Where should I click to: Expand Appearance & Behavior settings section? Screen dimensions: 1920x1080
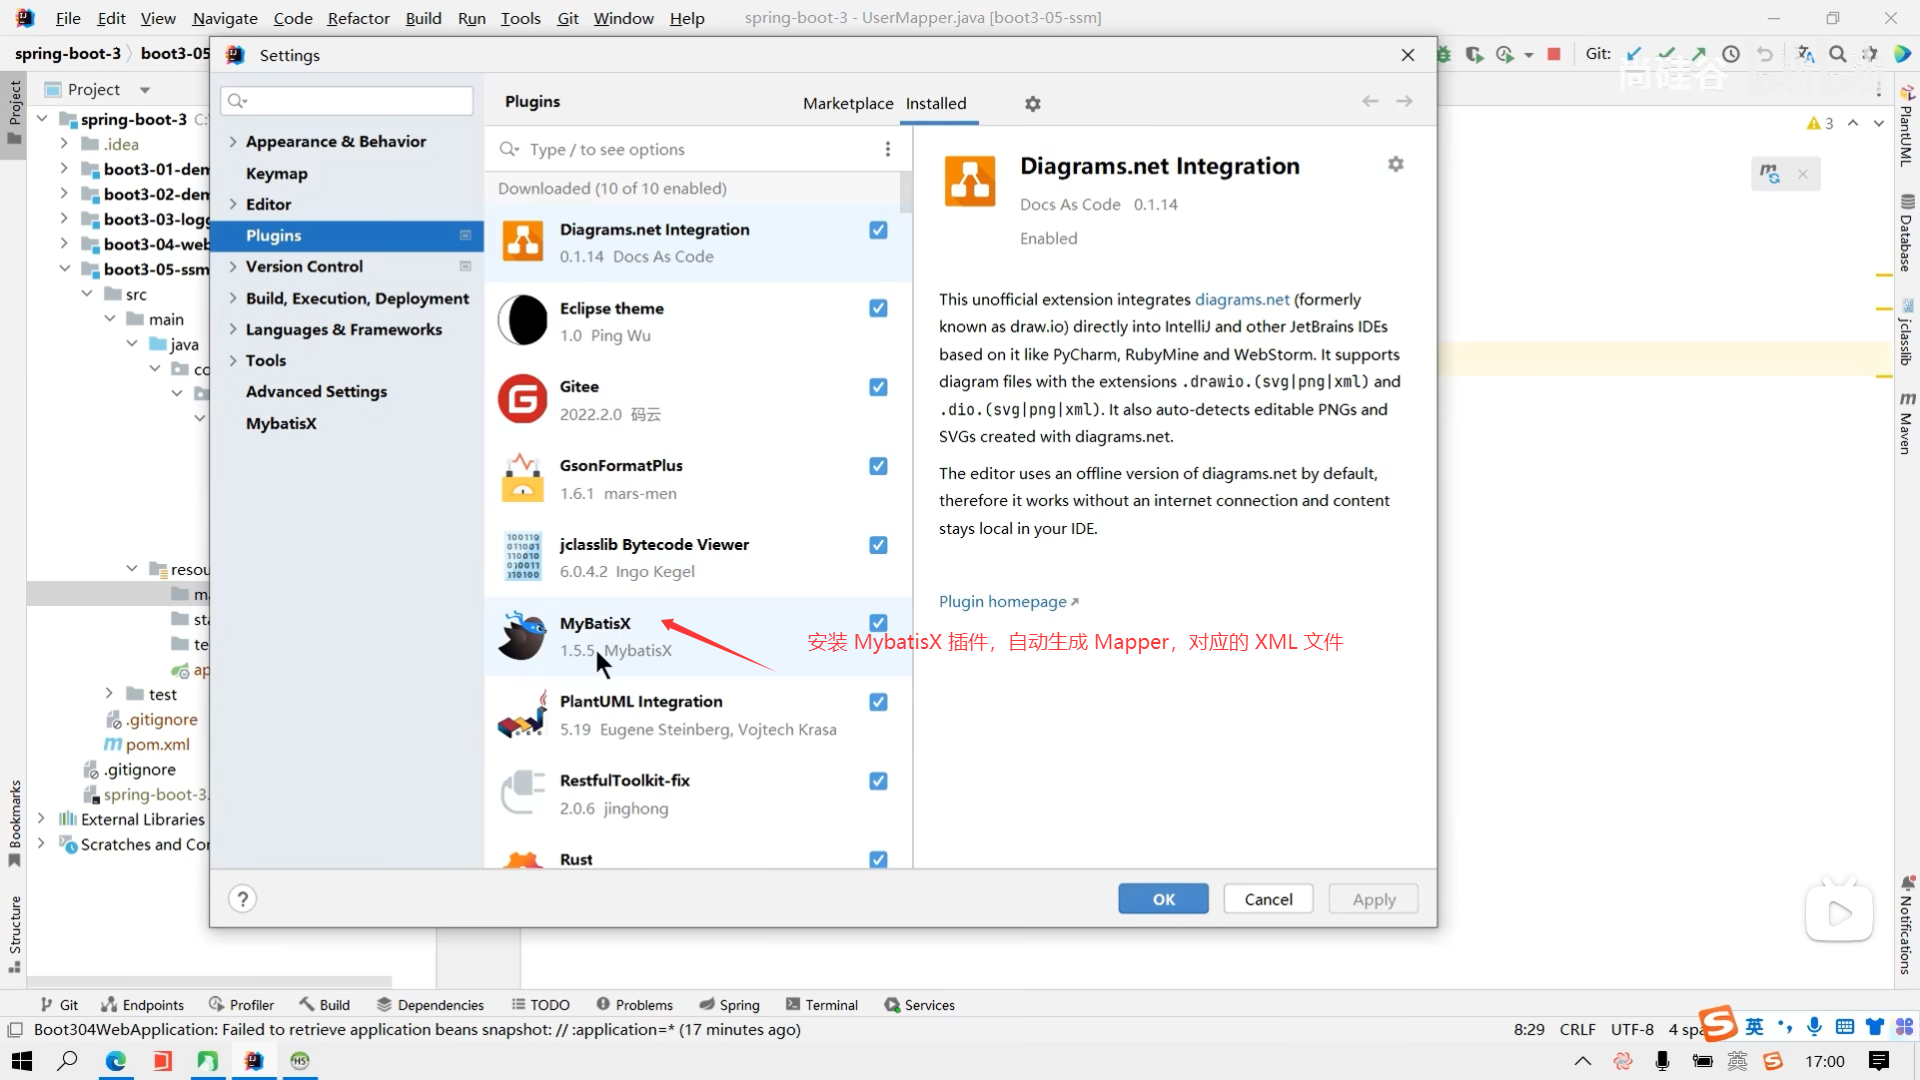click(x=233, y=142)
